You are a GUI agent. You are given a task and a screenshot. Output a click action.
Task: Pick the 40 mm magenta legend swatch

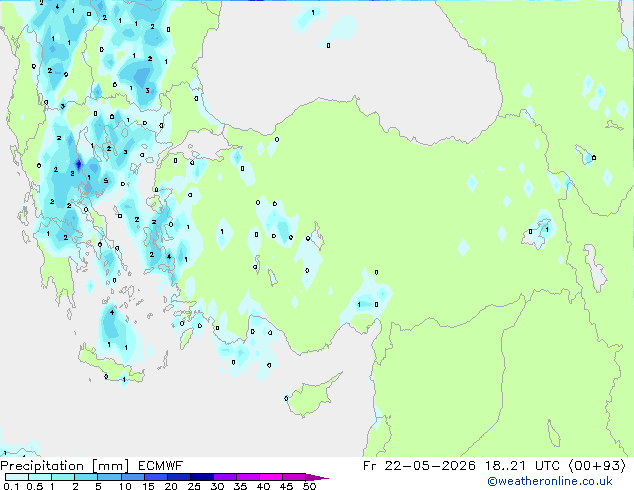point(271,477)
